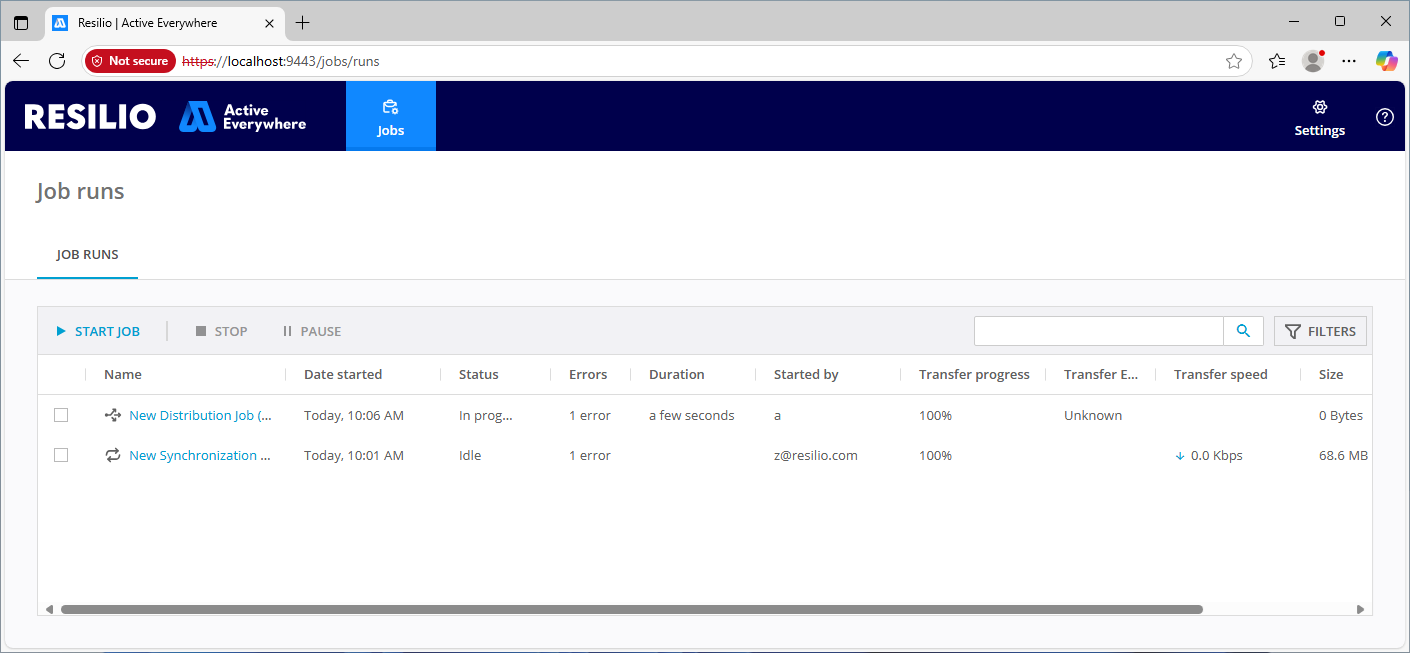Click the Resilio Active Everywhere logo
The image size is (1410, 653).
(x=165, y=117)
